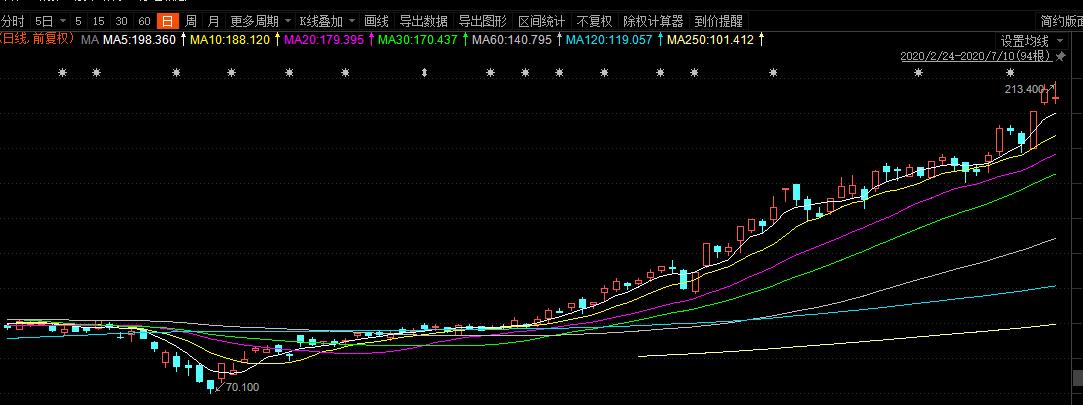Click the 日线,前复权 chart label
The image size is (1083, 405).
pos(37,39)
